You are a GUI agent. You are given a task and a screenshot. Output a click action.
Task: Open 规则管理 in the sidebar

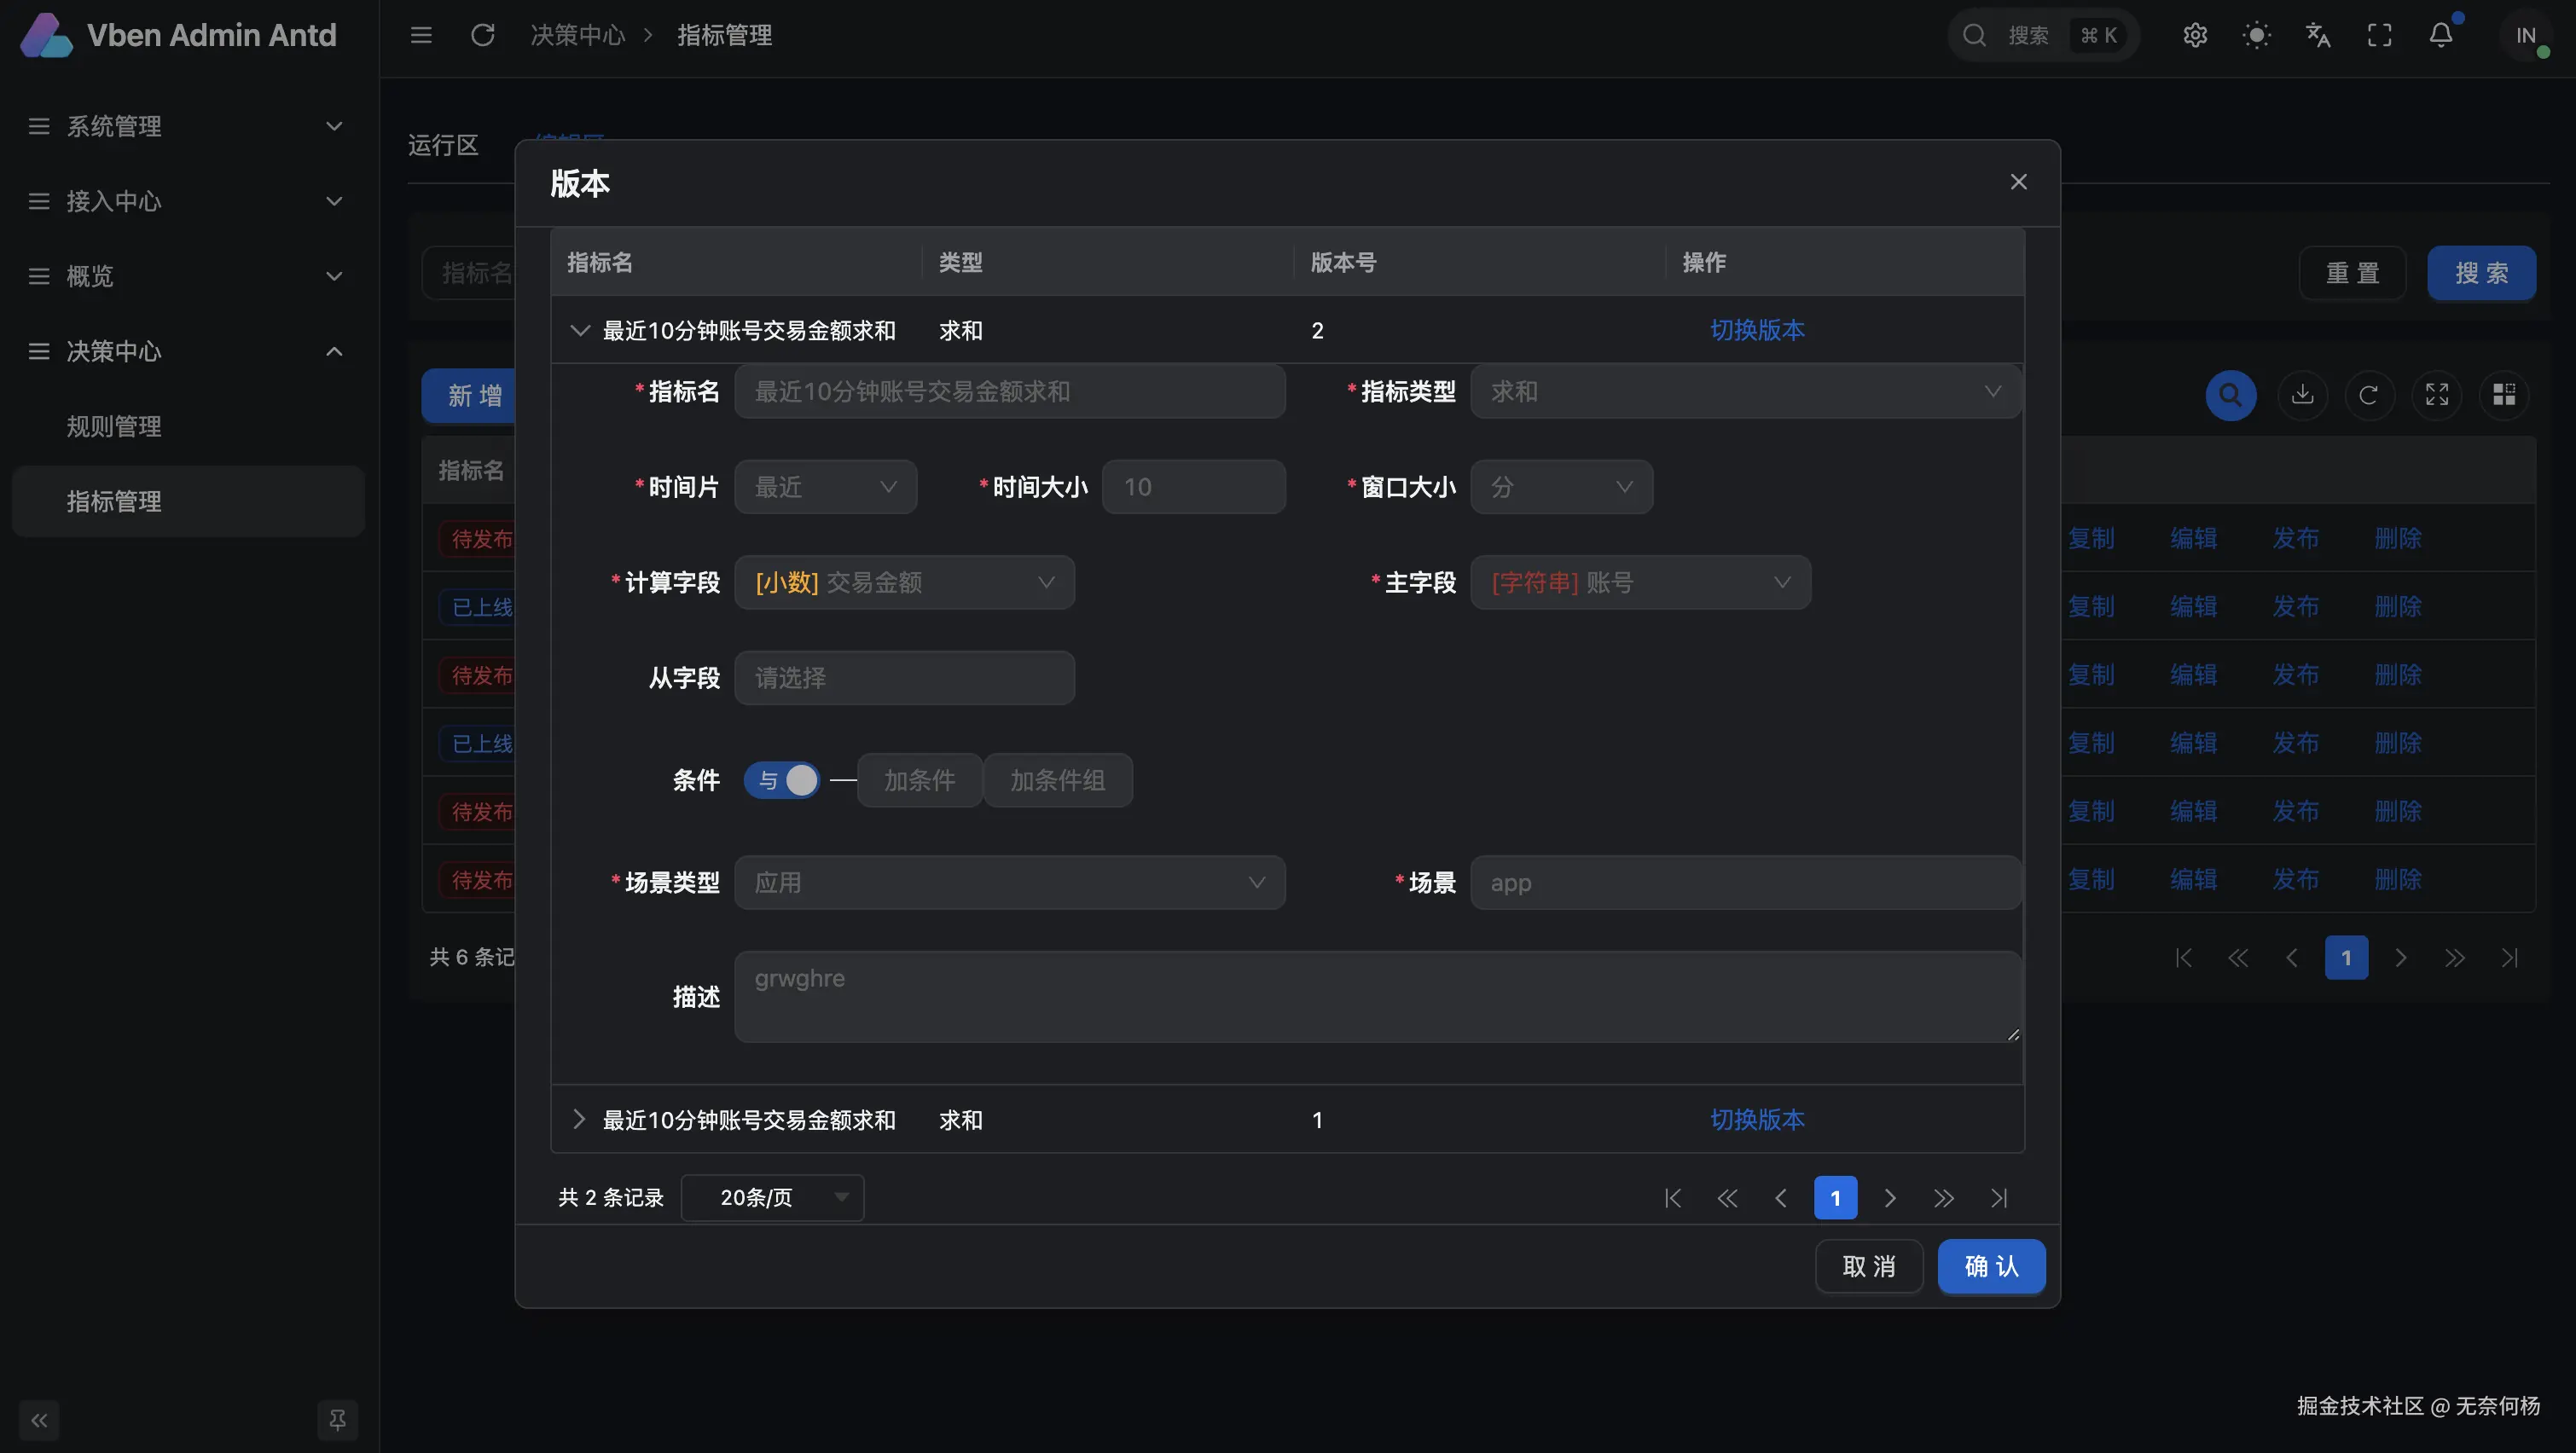coord(114,426)
